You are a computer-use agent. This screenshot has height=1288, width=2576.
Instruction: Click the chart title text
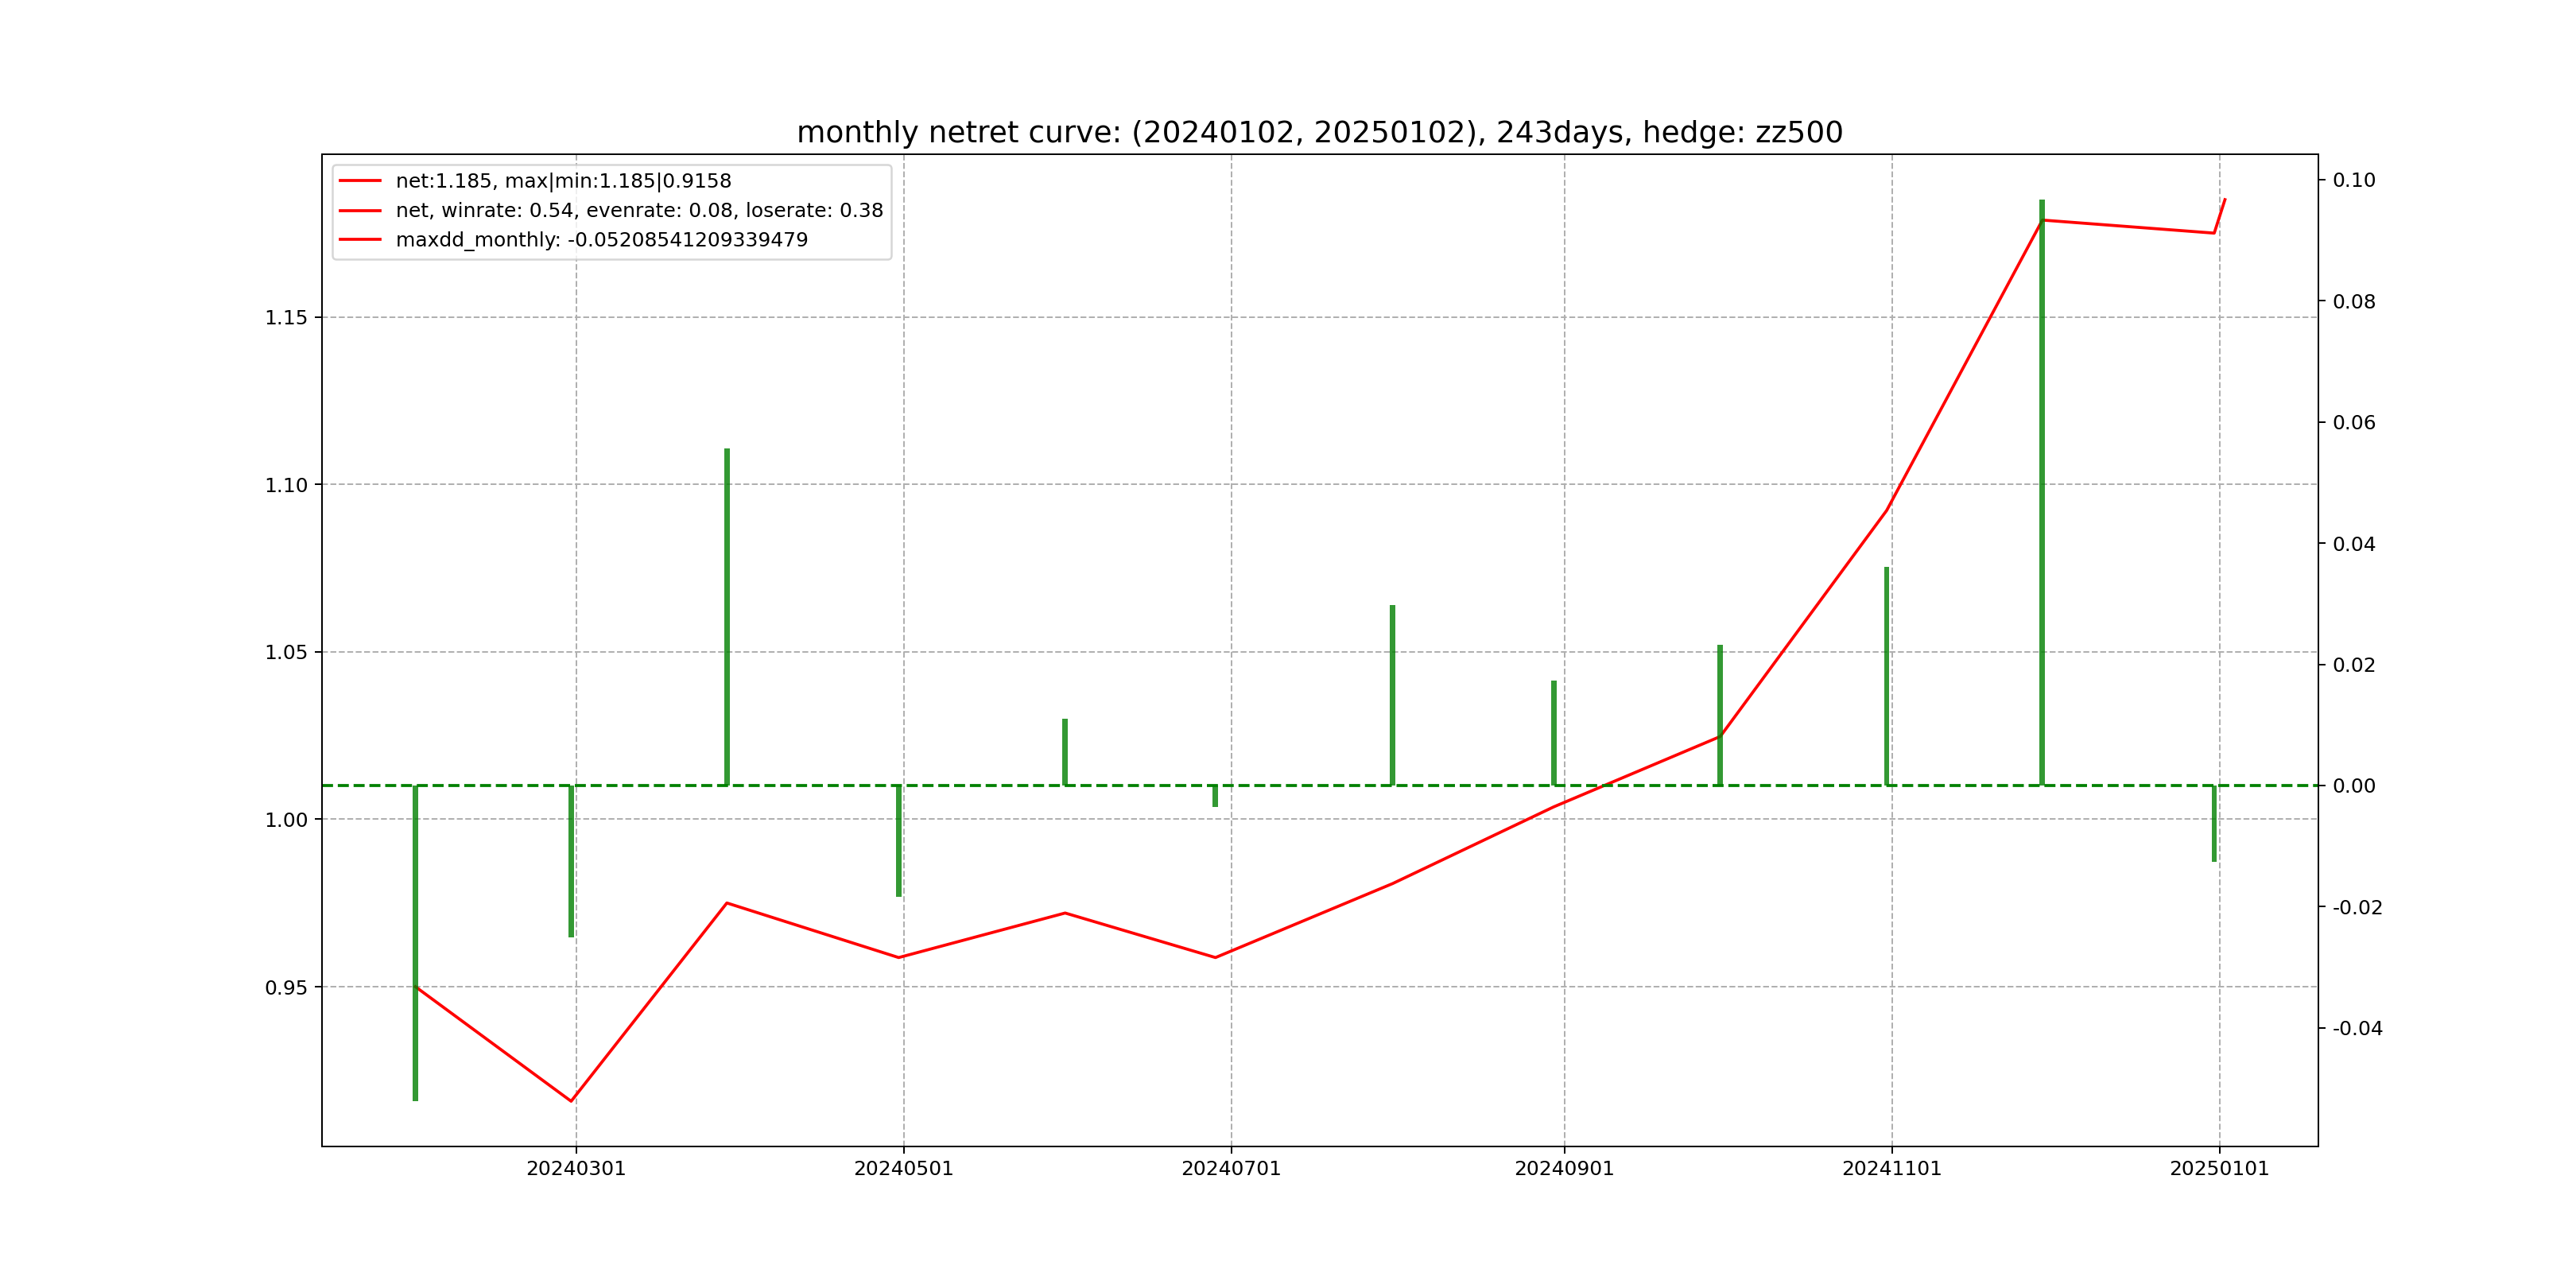tap(1319, 132)
